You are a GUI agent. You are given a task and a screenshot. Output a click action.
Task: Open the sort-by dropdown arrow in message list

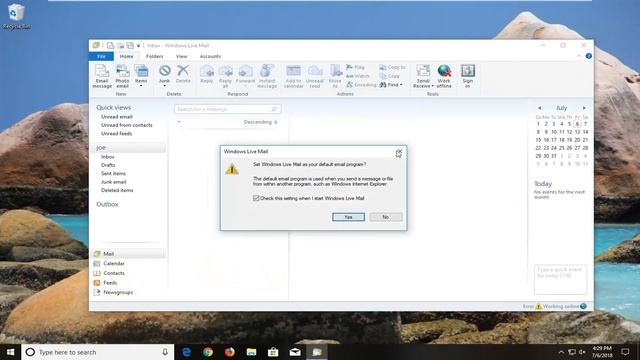coord(179,122)
